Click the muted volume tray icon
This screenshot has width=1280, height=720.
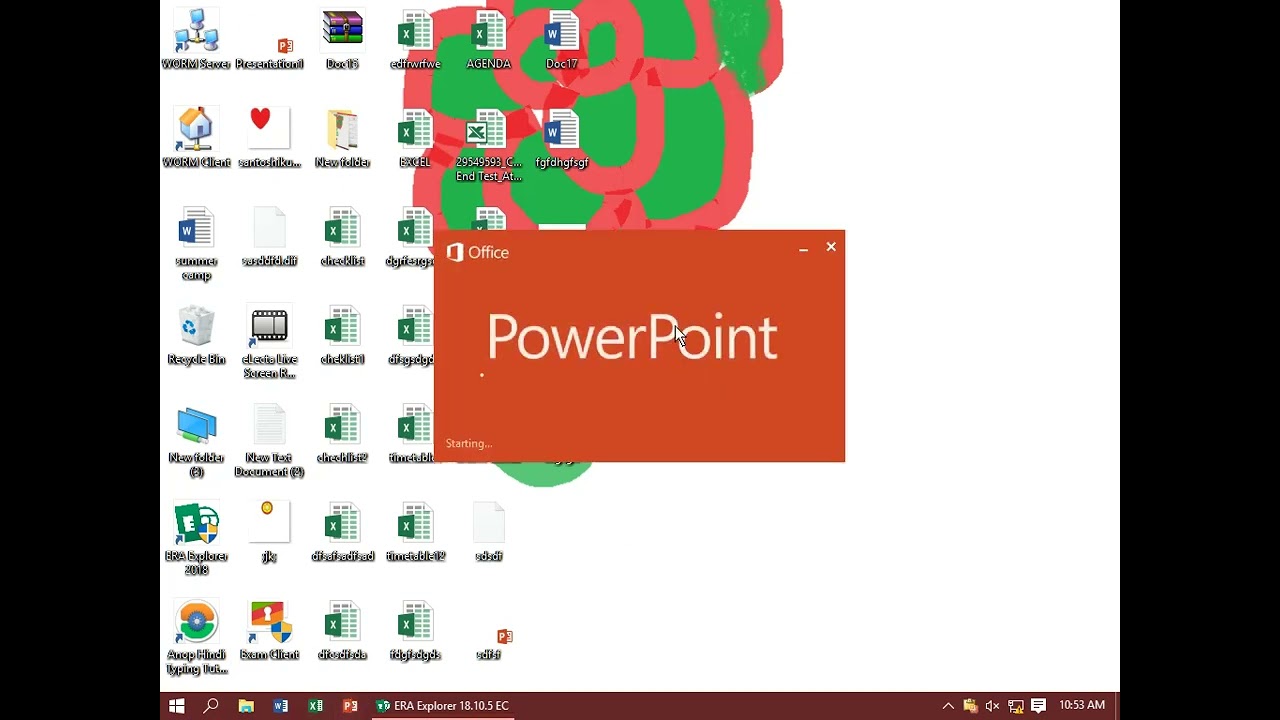[992, 706]
